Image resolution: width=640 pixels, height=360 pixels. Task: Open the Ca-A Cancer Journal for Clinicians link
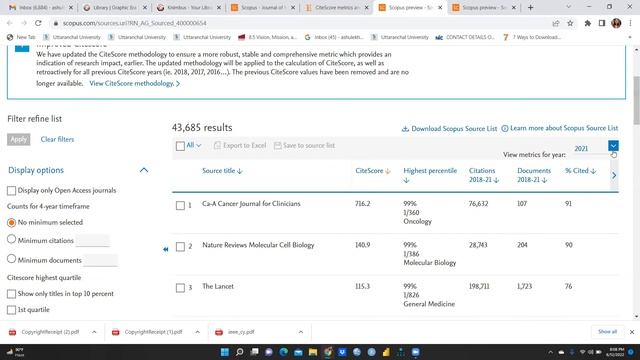coord(251,204)
